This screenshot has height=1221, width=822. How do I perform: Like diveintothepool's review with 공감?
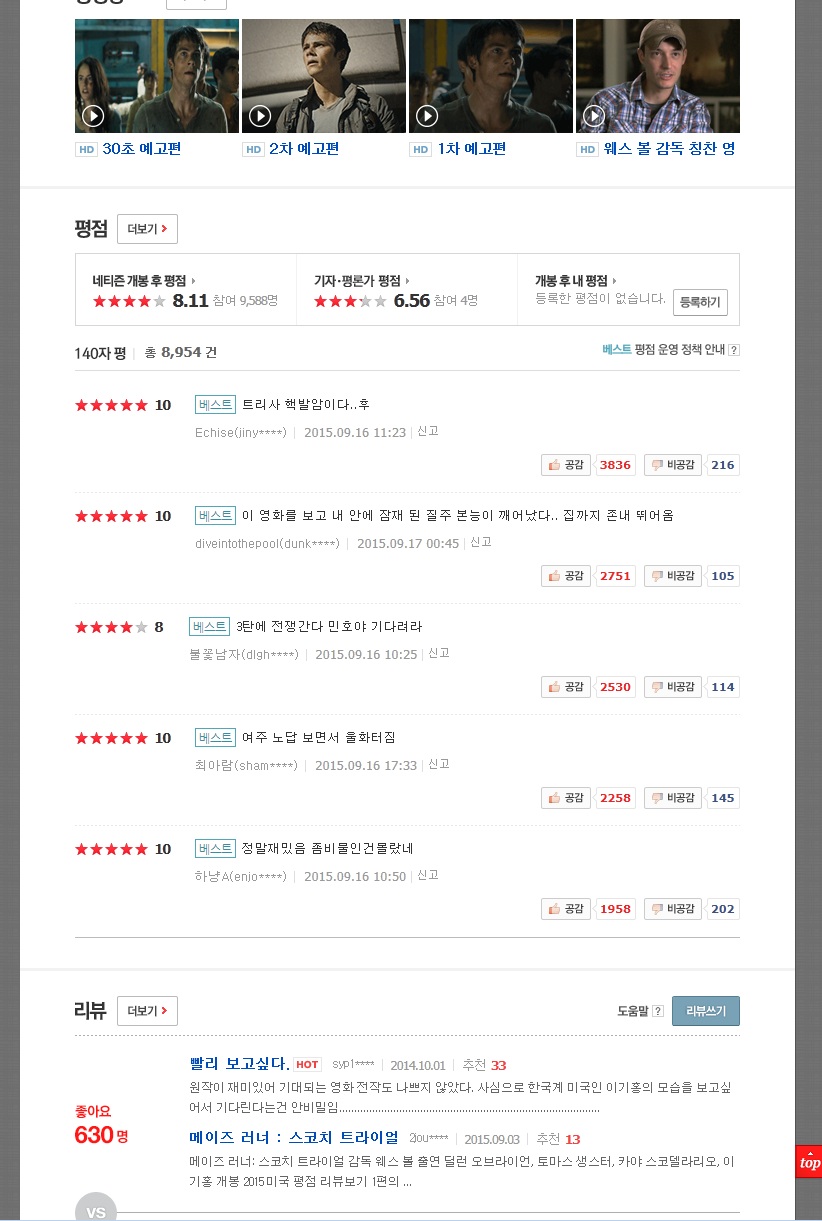[566, 576]
